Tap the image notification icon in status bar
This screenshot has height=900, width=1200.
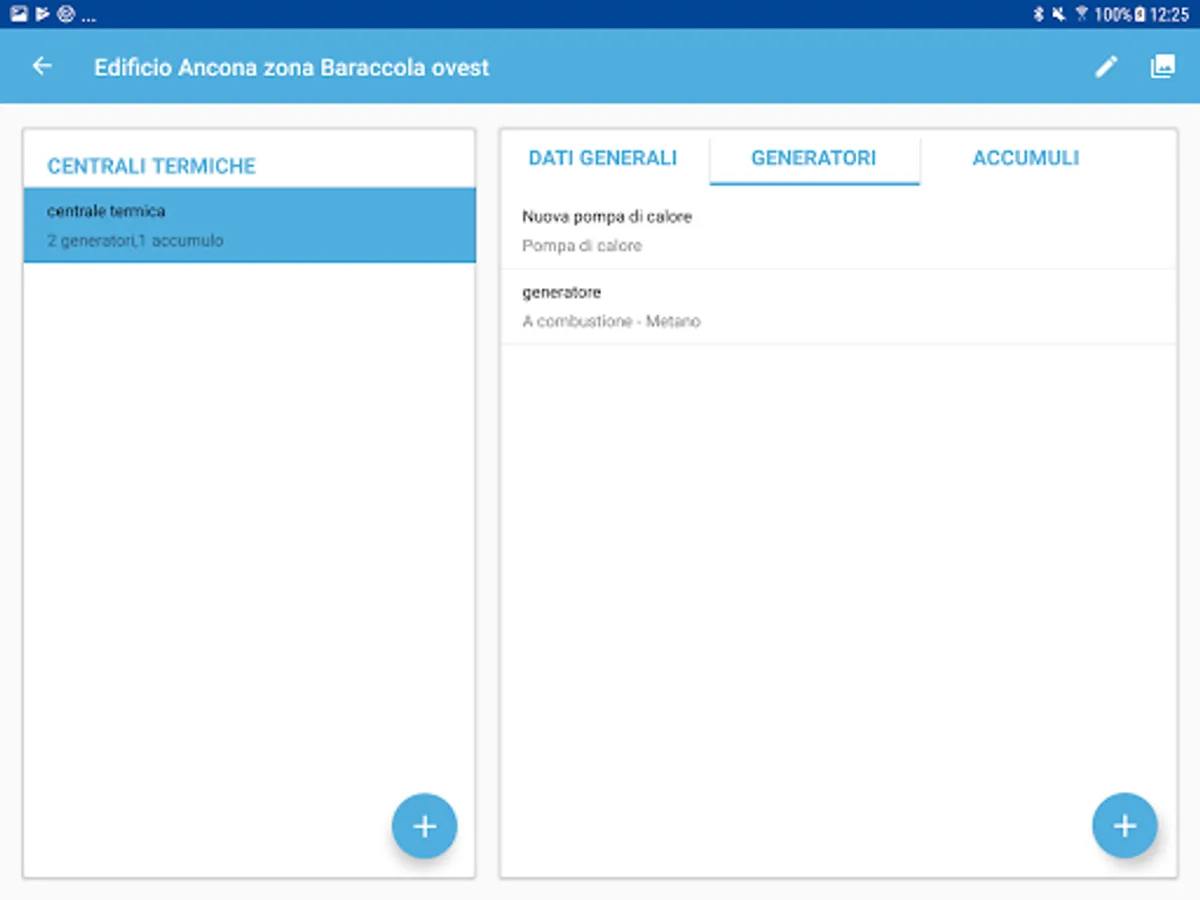[19, 14]
